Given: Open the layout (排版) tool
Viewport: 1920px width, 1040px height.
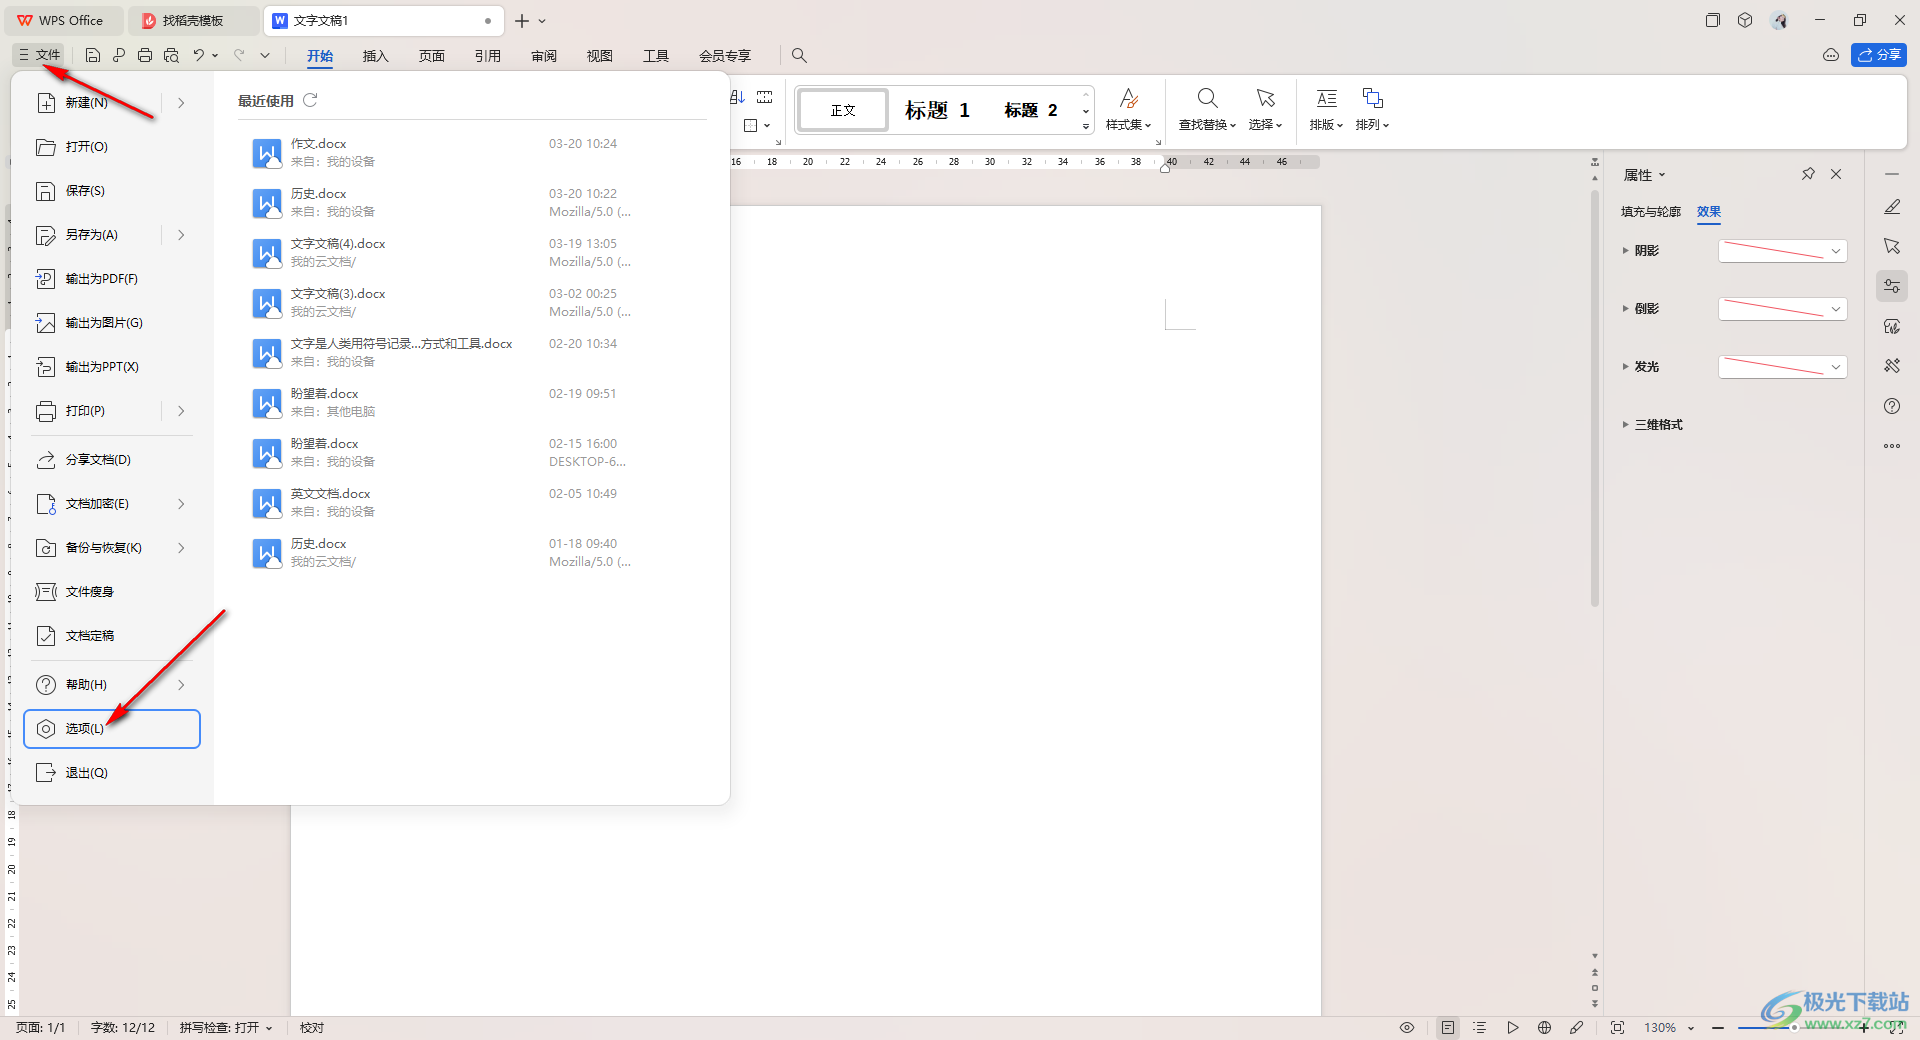Looking at the screenshot, I should click(x=1326, y=109).
